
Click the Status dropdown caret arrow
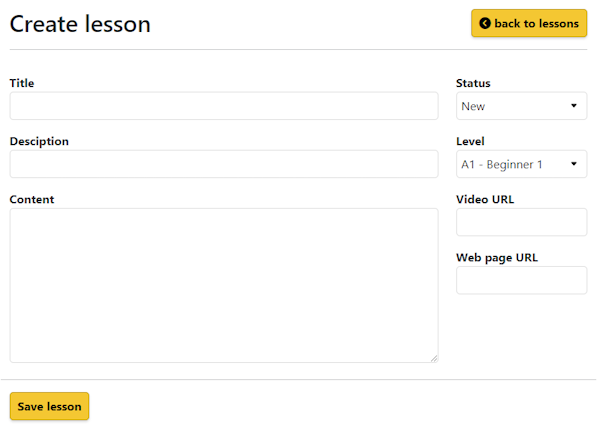click(x=574, y=106)
